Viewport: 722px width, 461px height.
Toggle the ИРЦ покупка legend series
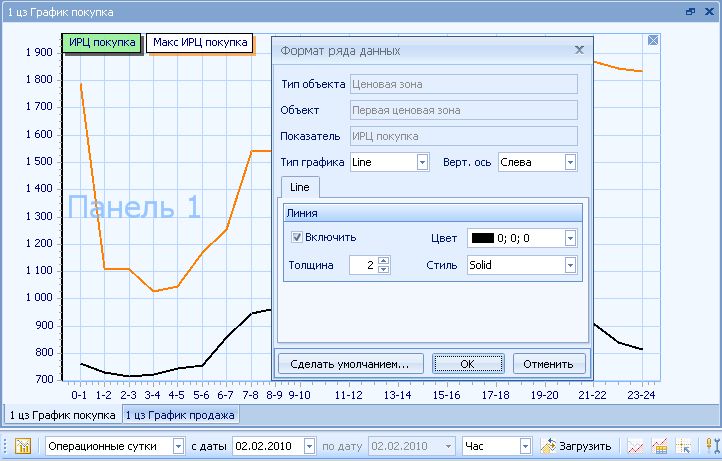[x=102, y=43]
